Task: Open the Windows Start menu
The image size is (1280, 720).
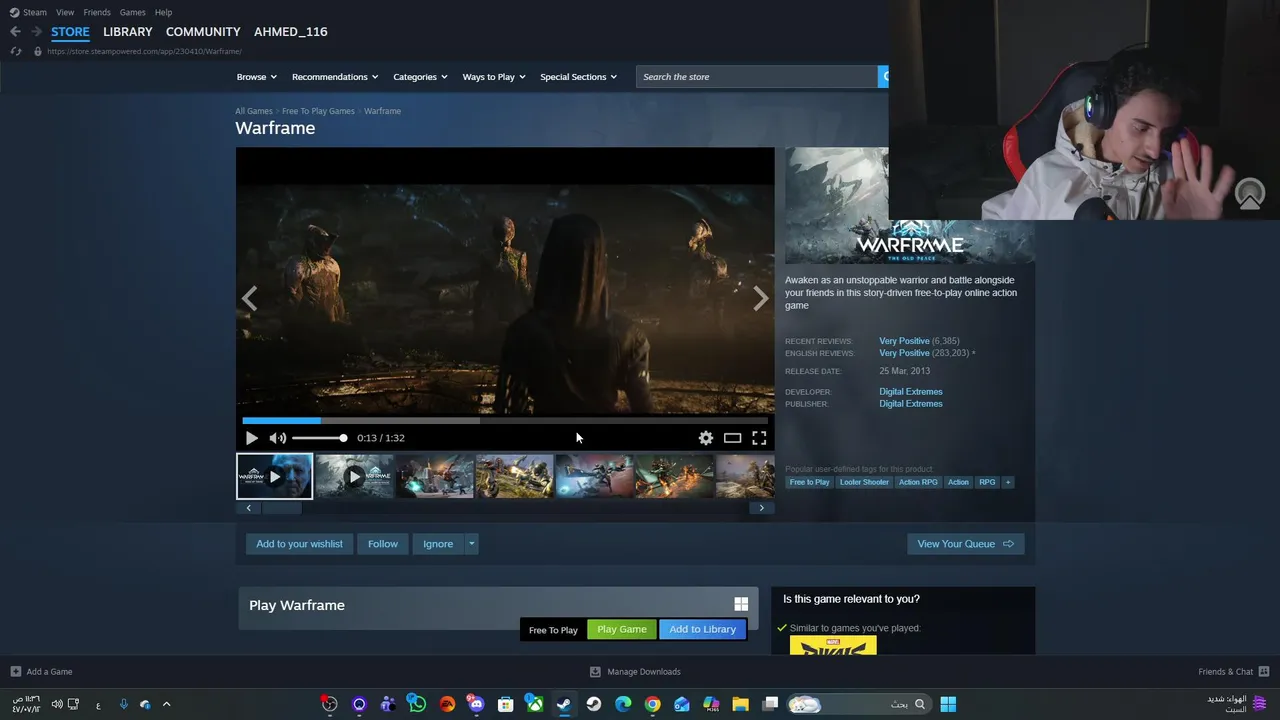Action: coord(948,704)
